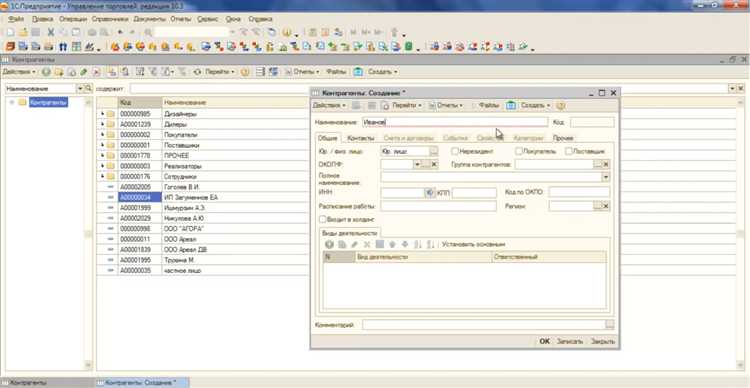Click Закрыть button in creation dialog
The image size is (750, 388).
pyautogui.click(x=602, y=342)
